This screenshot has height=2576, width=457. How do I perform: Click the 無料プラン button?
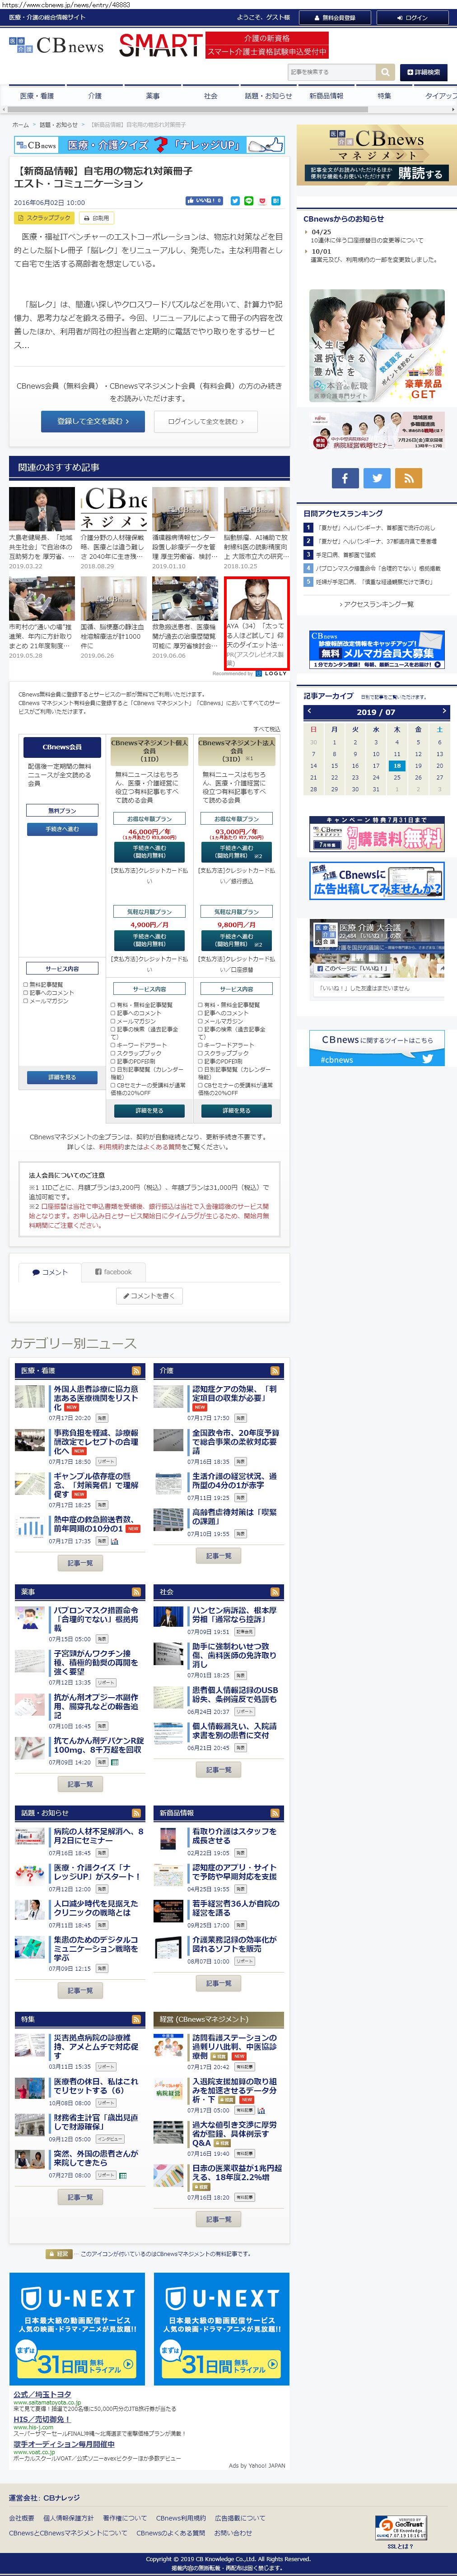tap(62, 810)
